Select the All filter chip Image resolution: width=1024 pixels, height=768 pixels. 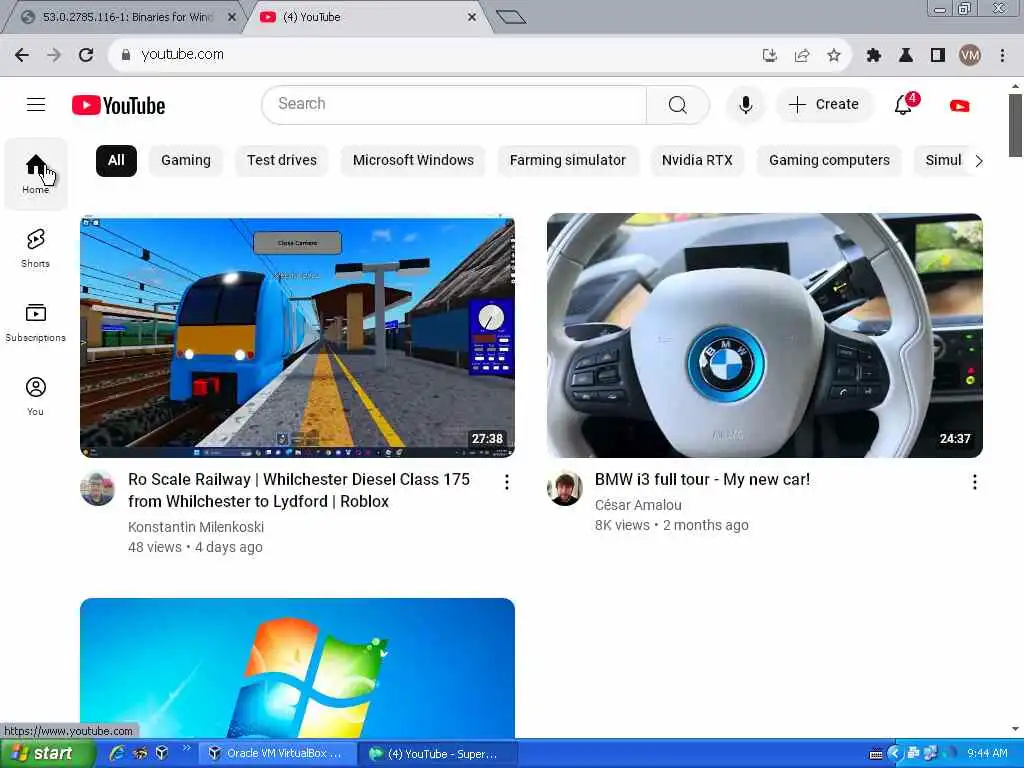click(x=116, y=161)
